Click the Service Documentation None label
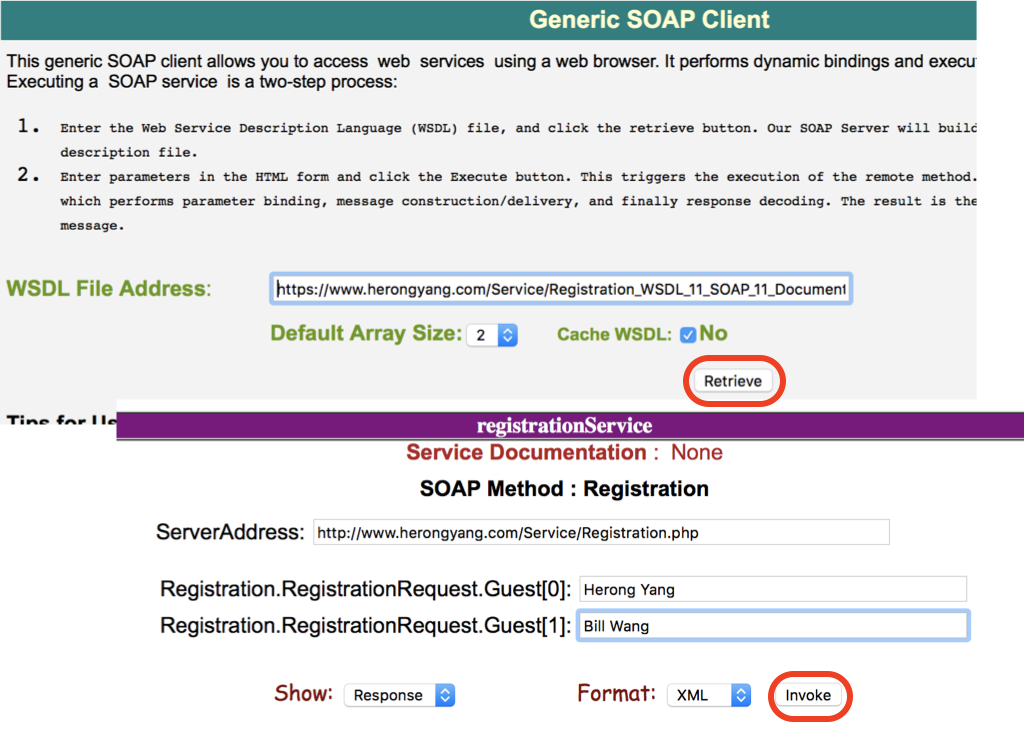Screen dimensions: 1024x746 click(563, 452)
